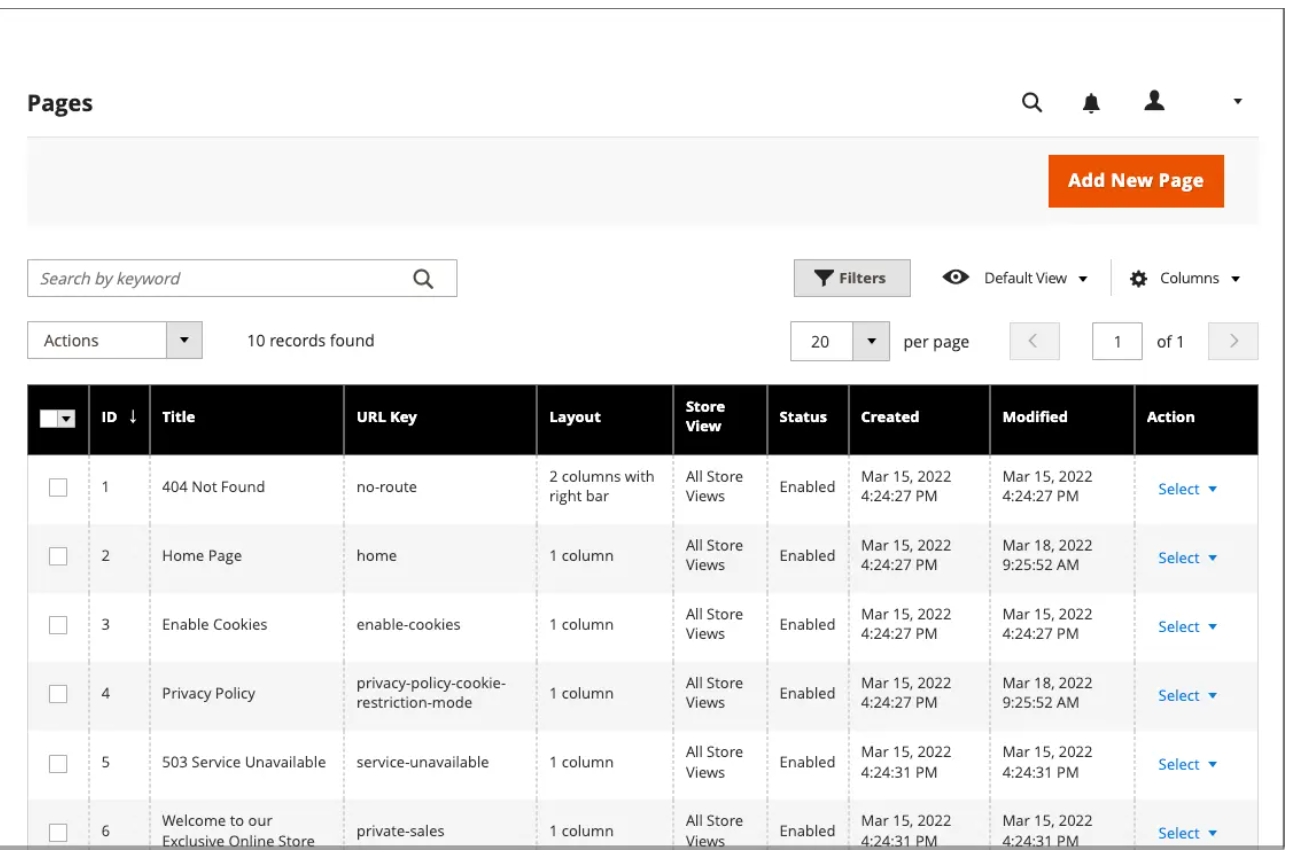1291x855 pixels.
Task: Click the keyword search magnifier icon
Action: click(423, 279)
